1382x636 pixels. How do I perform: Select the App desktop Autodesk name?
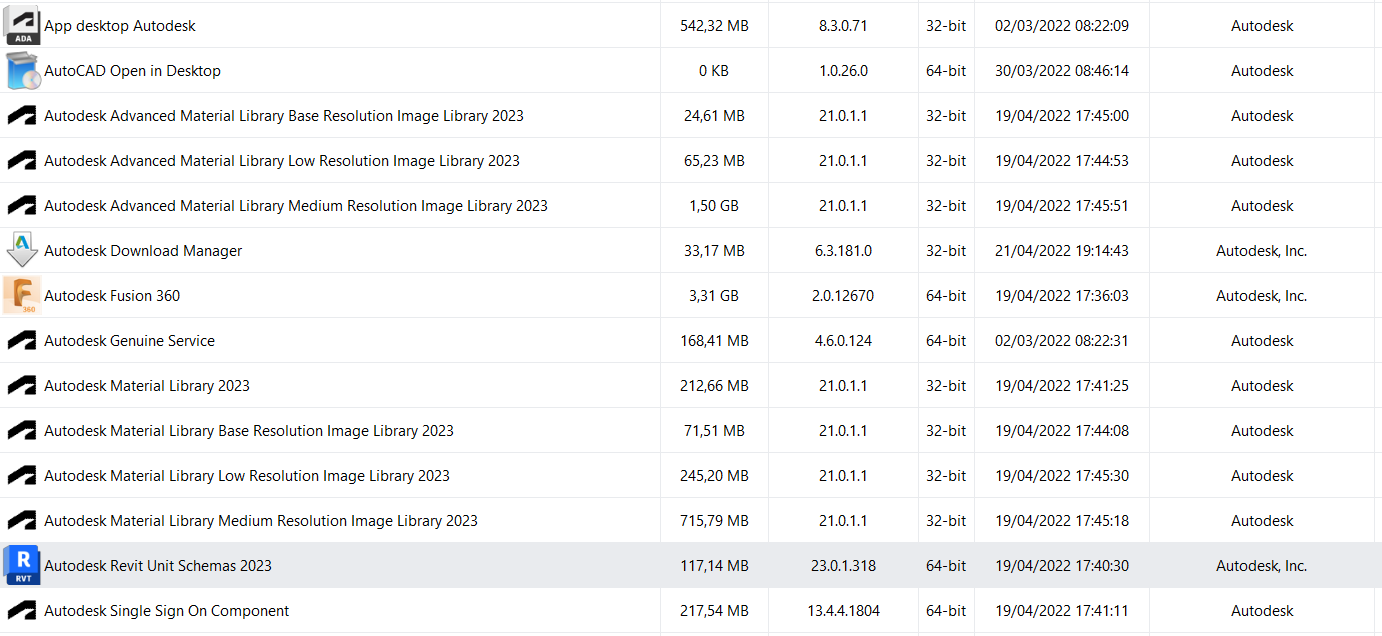(120, 26)
